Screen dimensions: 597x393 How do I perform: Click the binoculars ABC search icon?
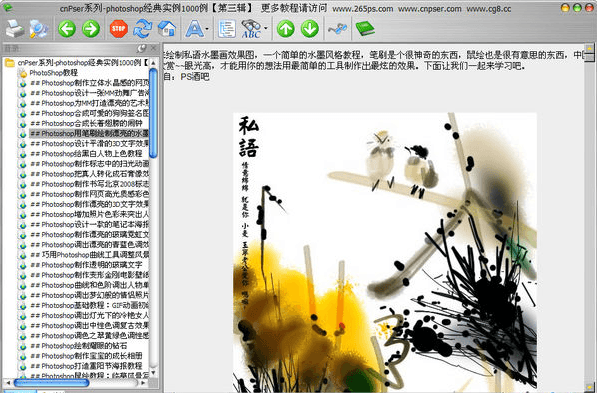pyautogui.click(x=251, y=29)
